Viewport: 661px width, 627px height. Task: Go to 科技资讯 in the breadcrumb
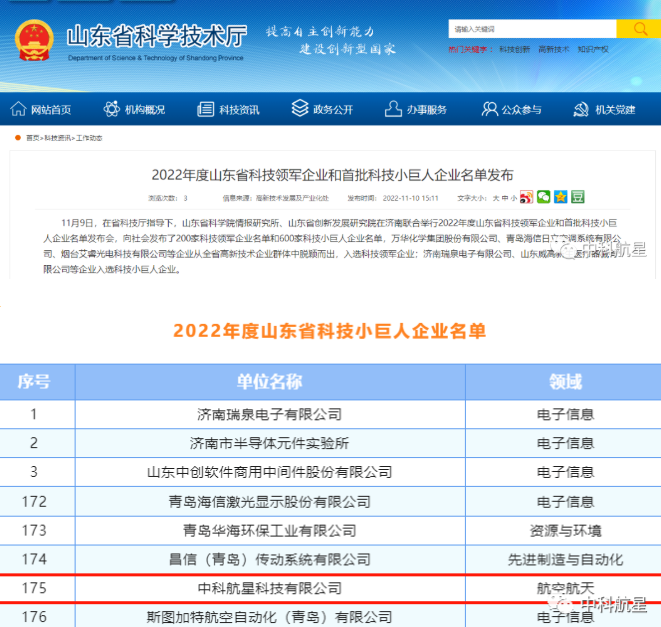click(57, 138)
